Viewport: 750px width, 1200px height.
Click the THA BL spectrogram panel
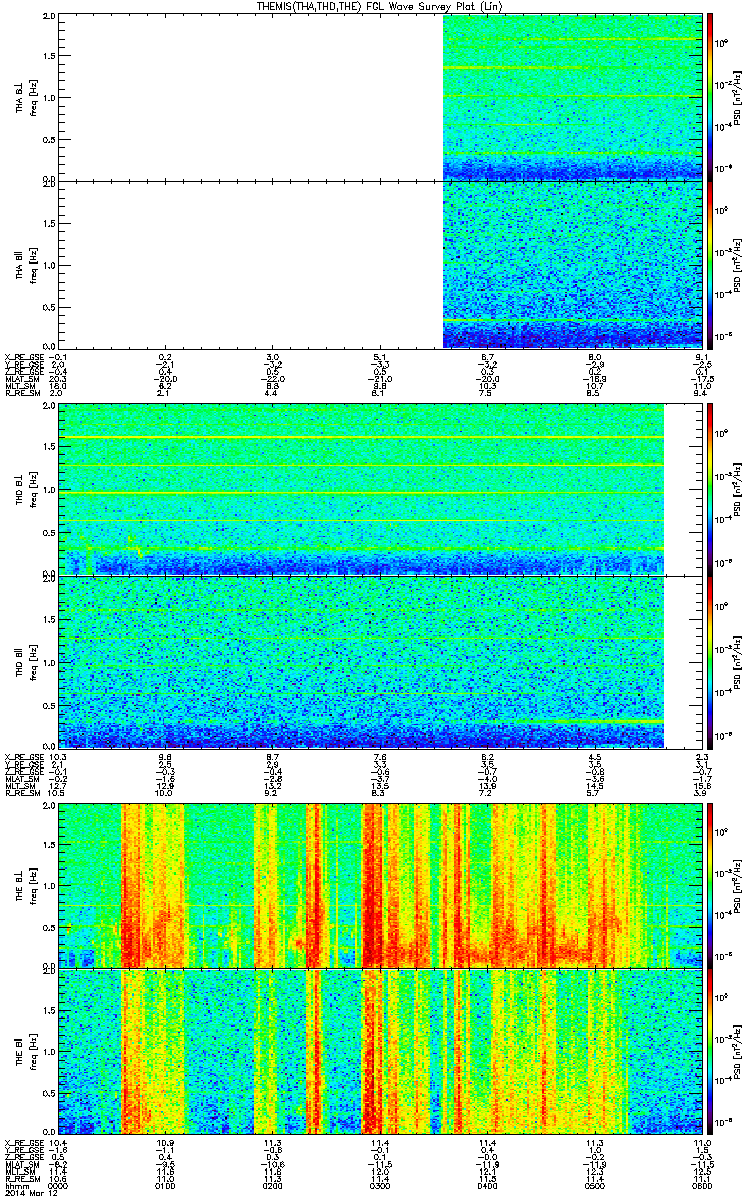pyautogui.click(x=380, y=97)
